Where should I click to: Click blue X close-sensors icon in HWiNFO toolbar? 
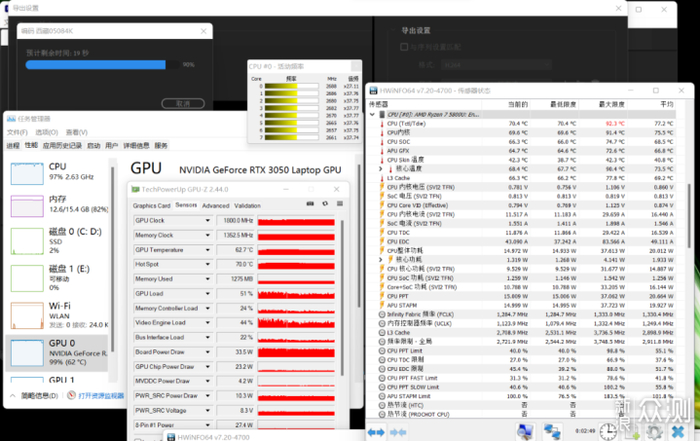(678, 432)
